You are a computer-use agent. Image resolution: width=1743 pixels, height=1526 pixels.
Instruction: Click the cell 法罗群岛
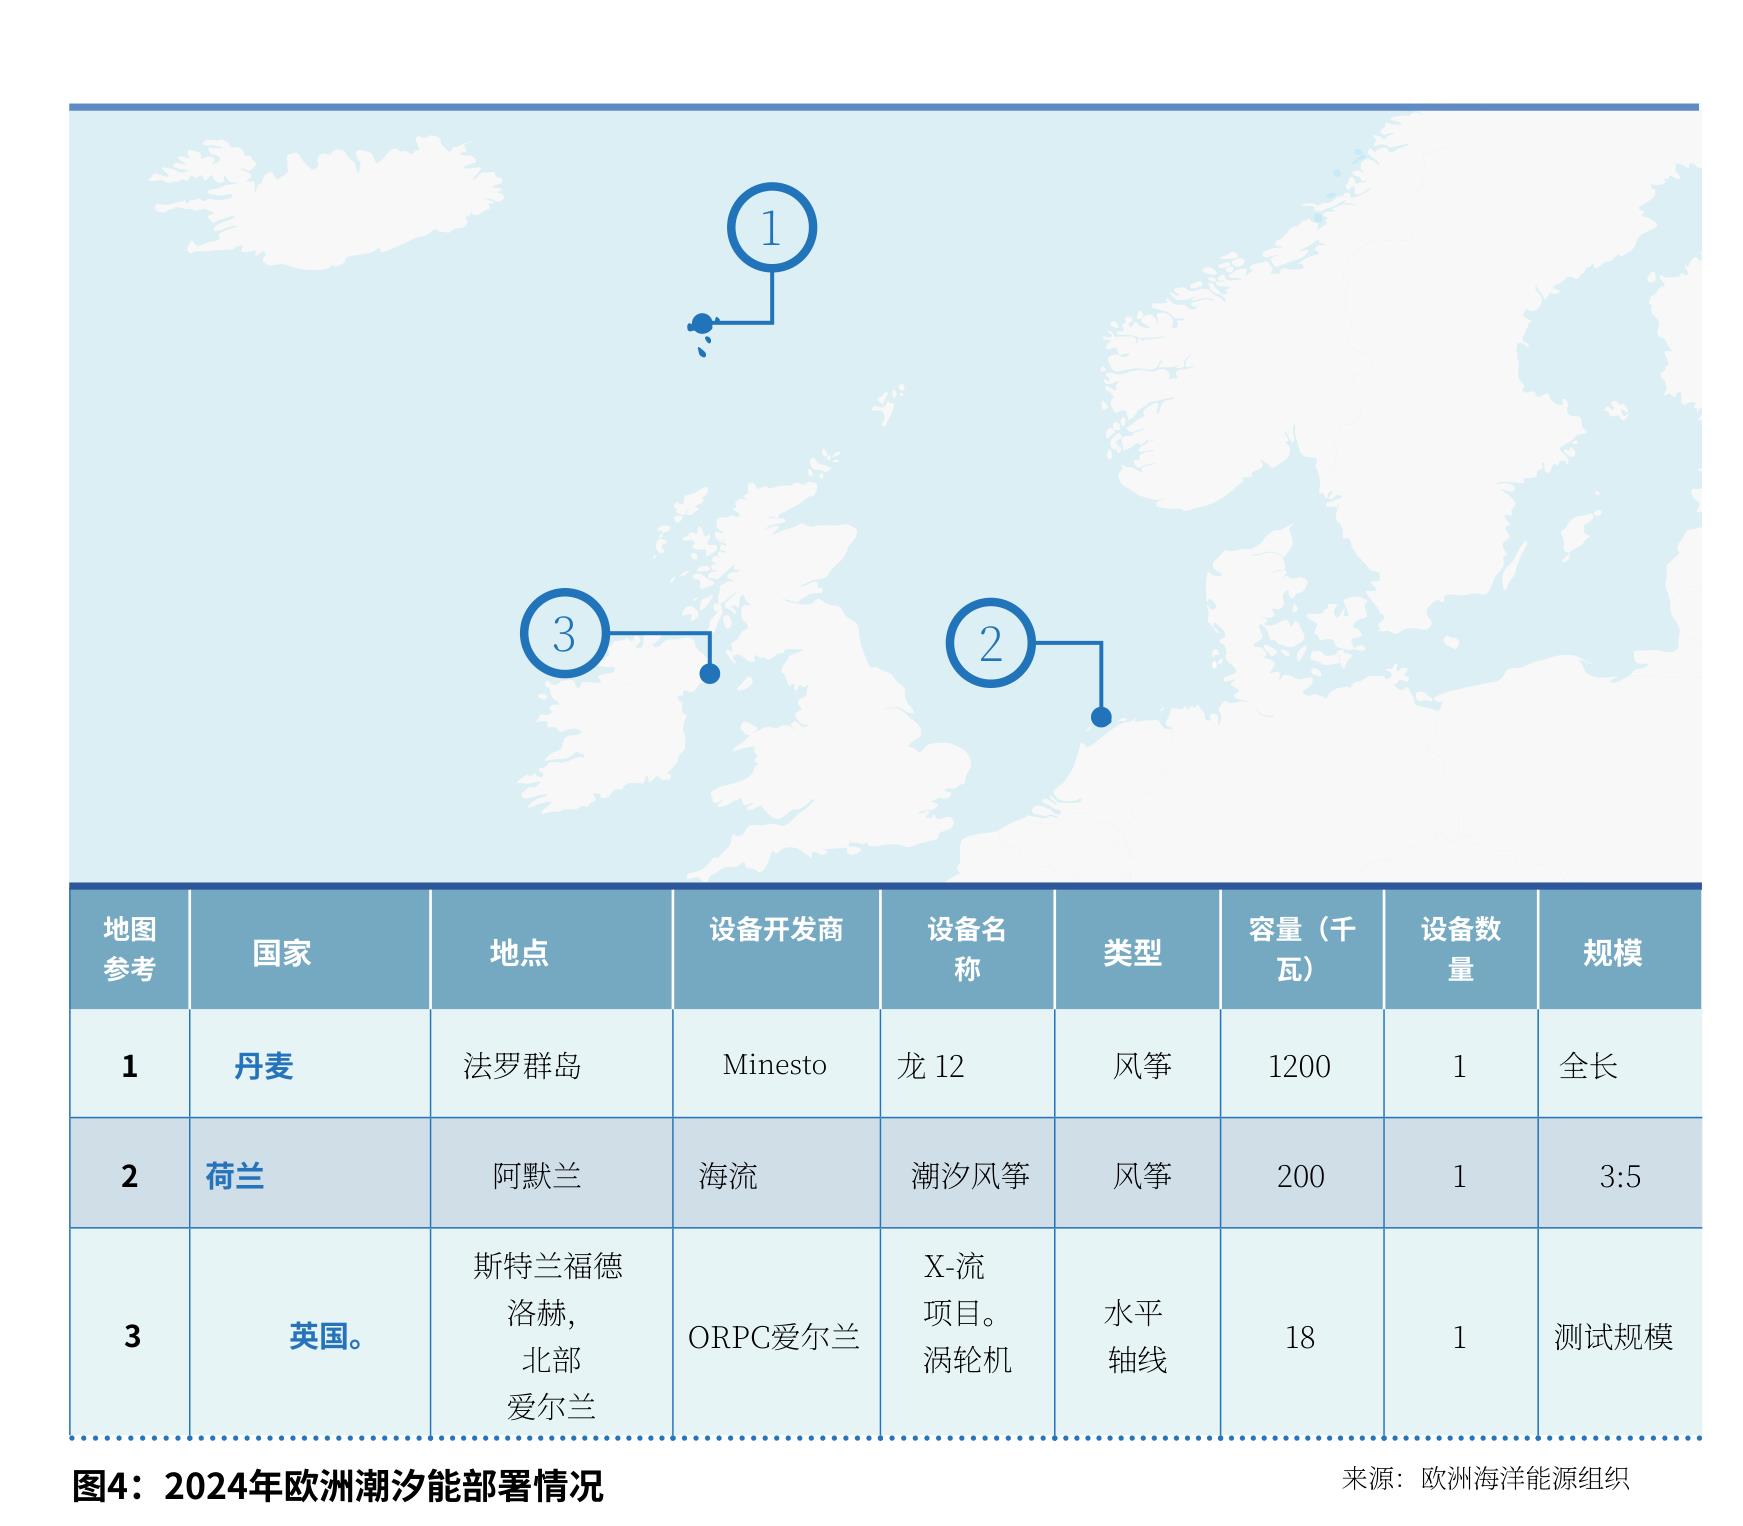(x=522, y=1066)
